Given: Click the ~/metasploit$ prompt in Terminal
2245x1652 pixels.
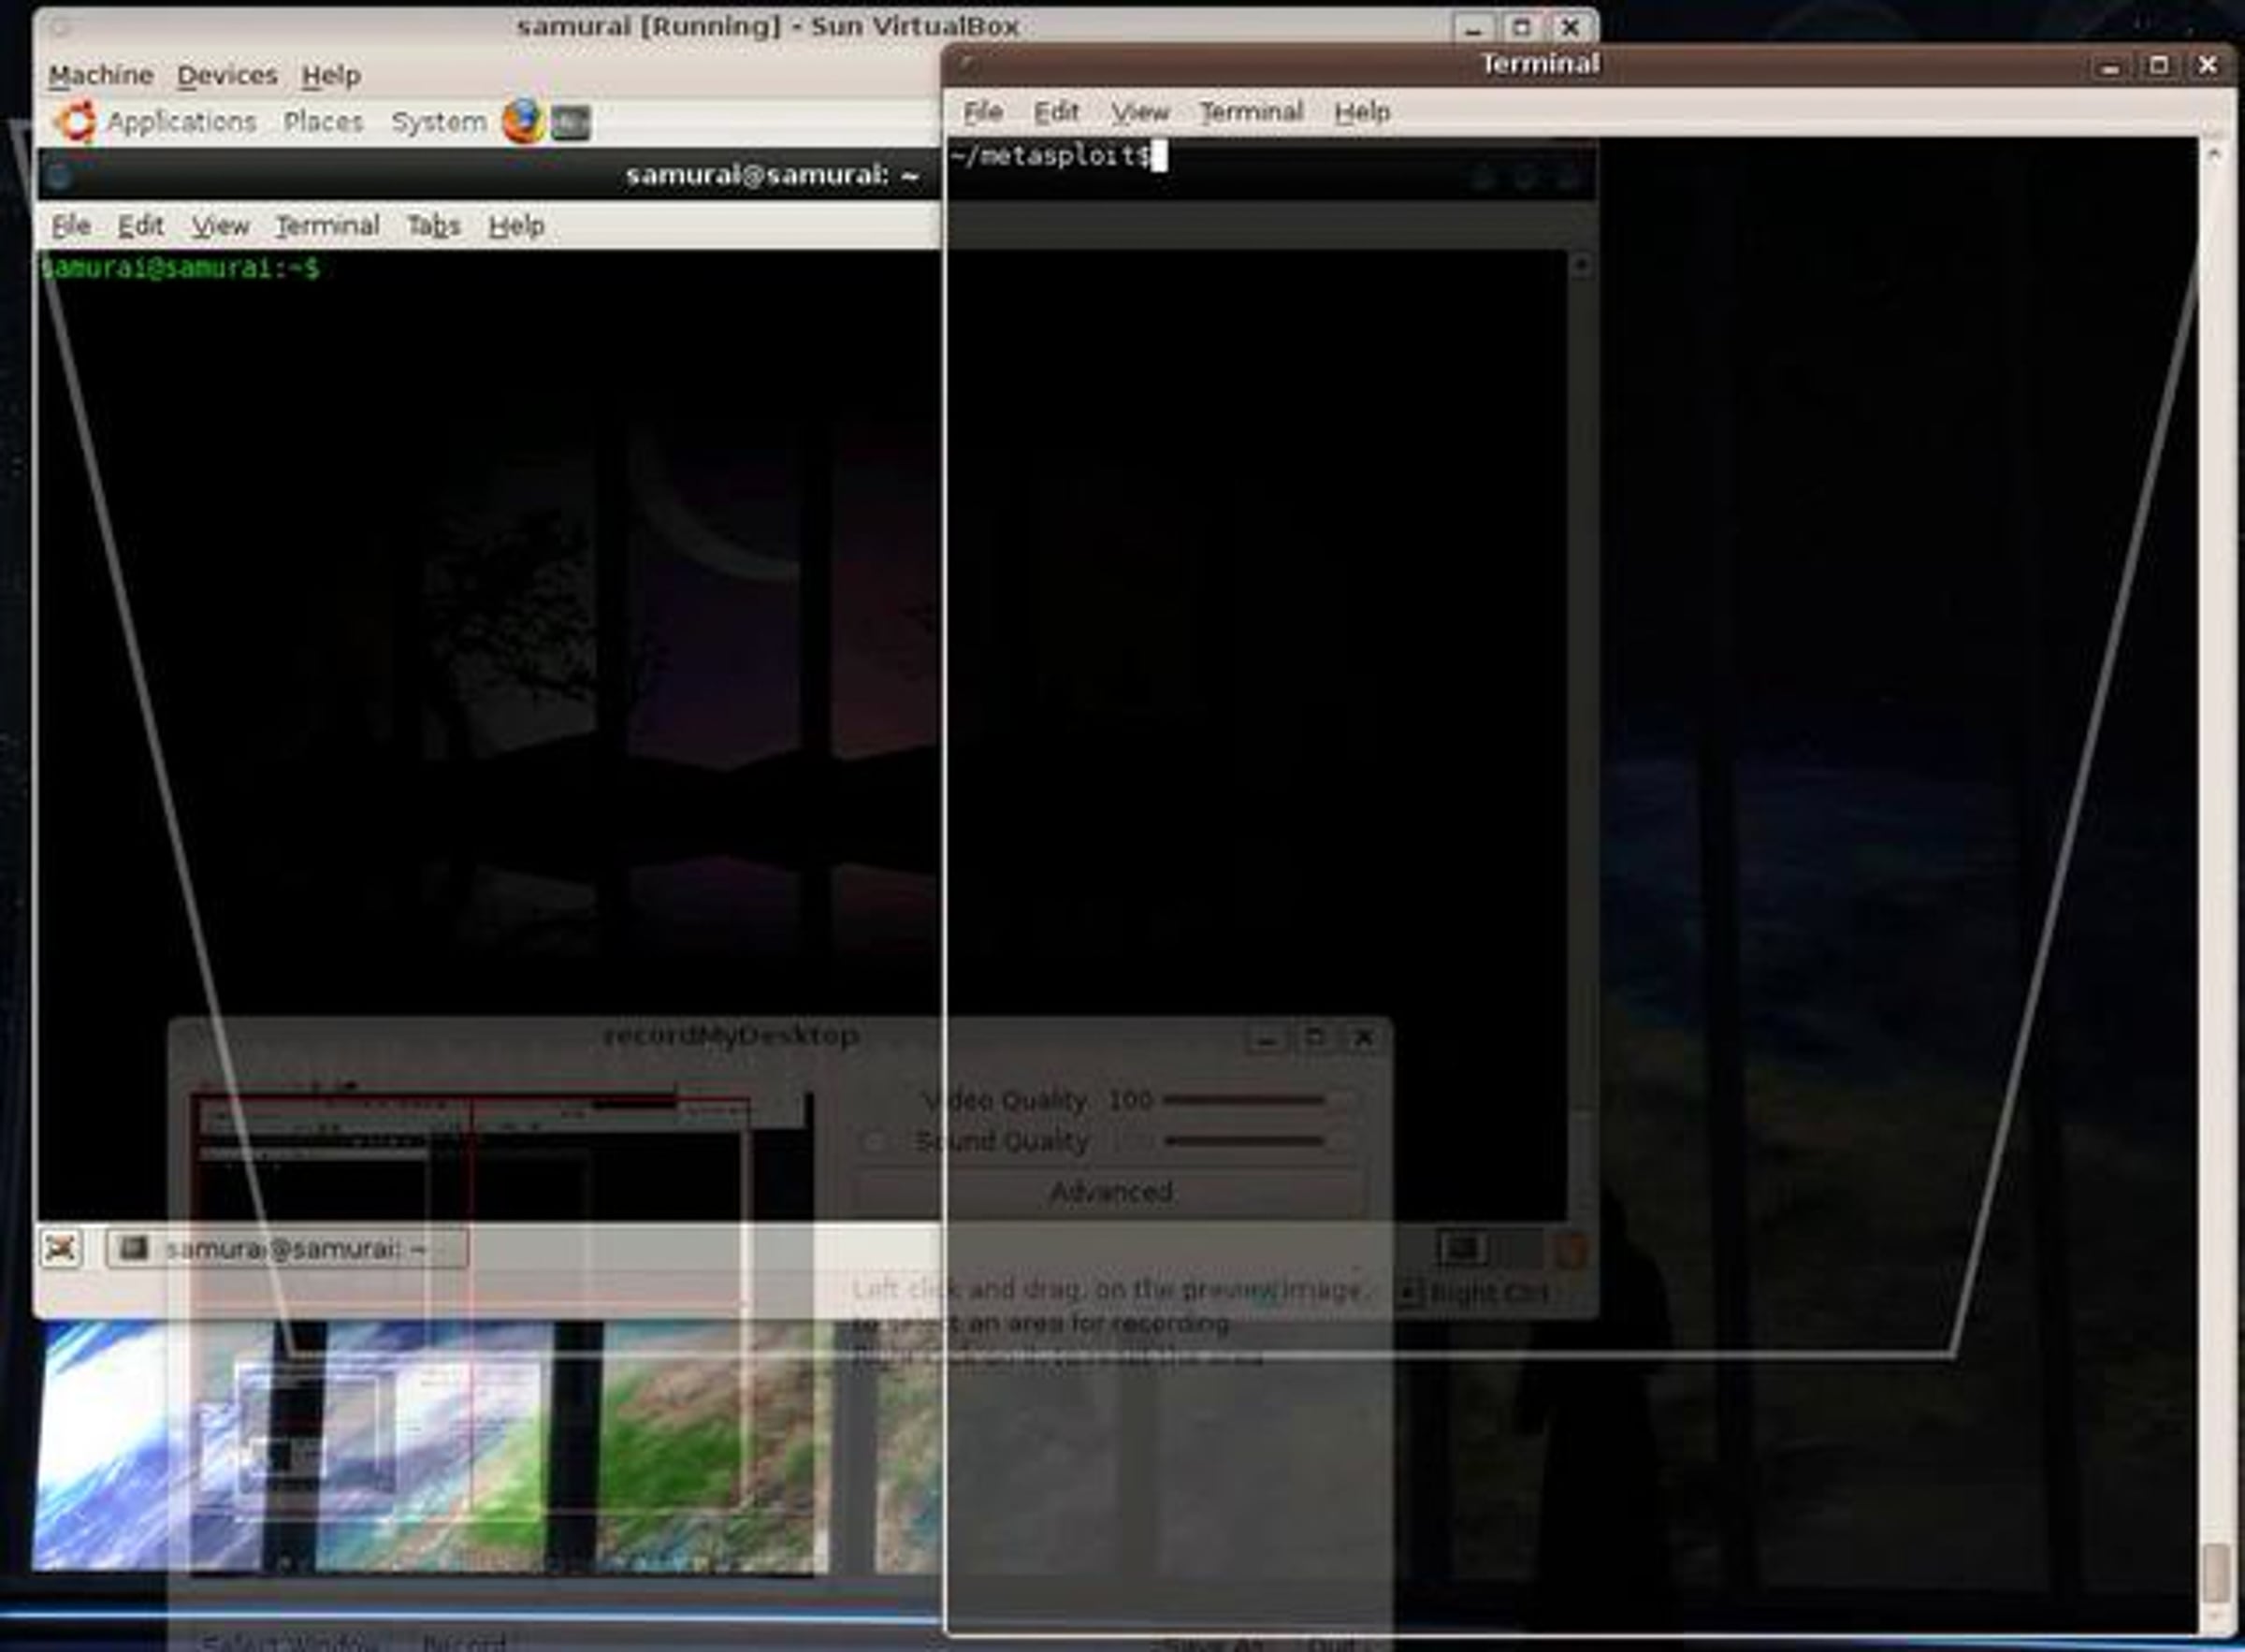Looking at the screenshot, I should tap(1050, 156).
